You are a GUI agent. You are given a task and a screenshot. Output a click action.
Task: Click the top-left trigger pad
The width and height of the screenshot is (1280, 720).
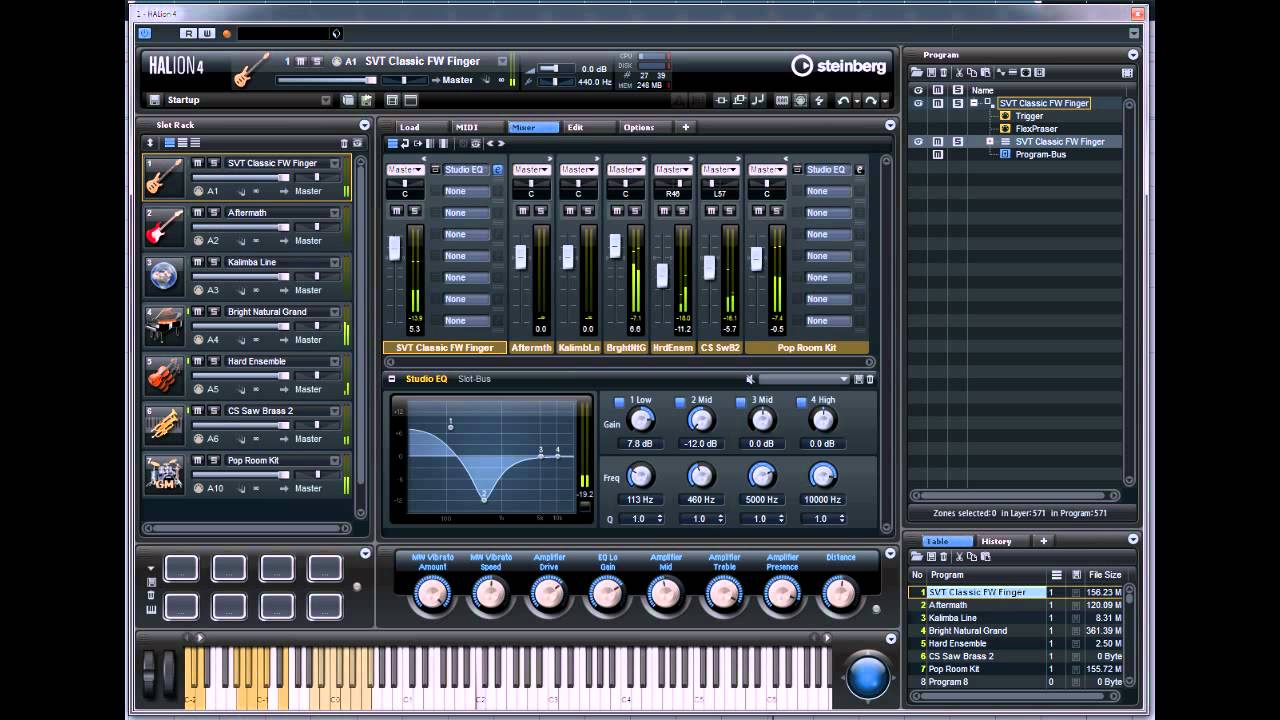(181, 568)
